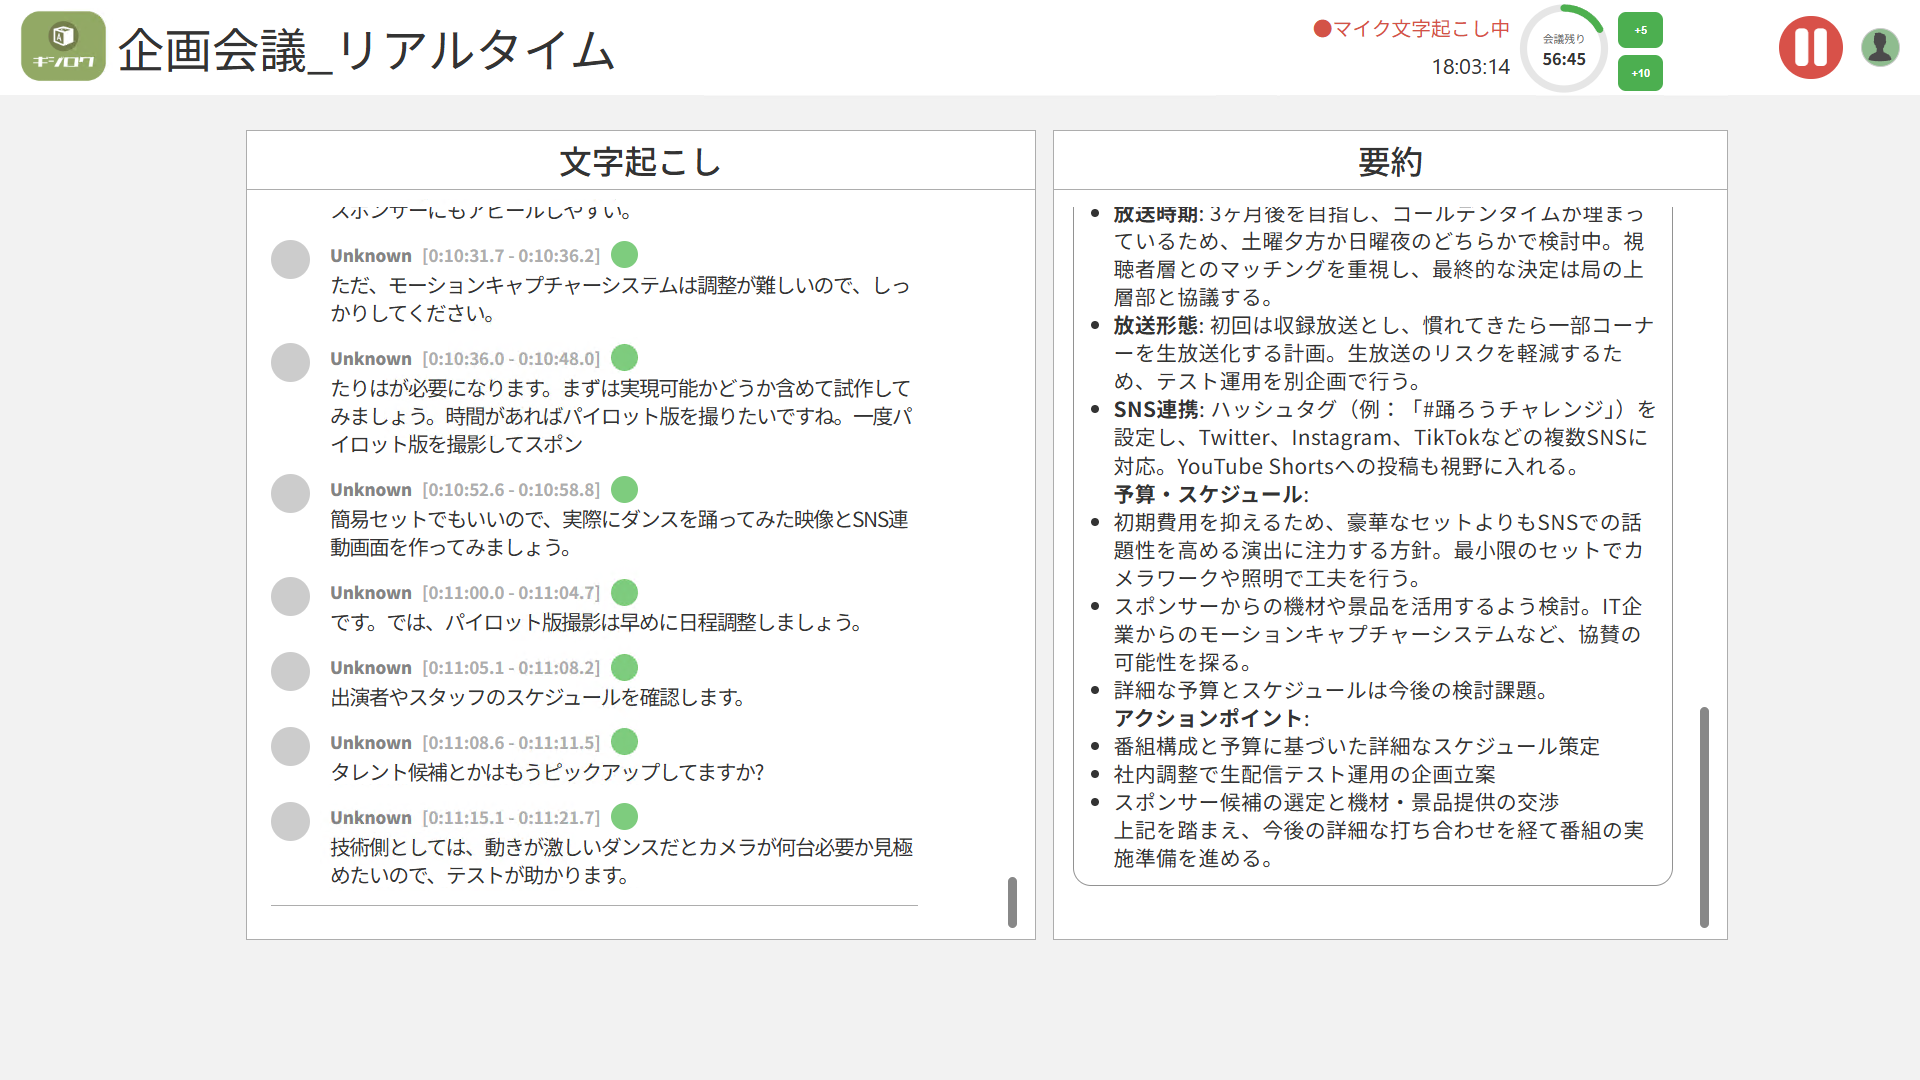
Task: Select the 要約 panel header
Action: pos(1388,160)
